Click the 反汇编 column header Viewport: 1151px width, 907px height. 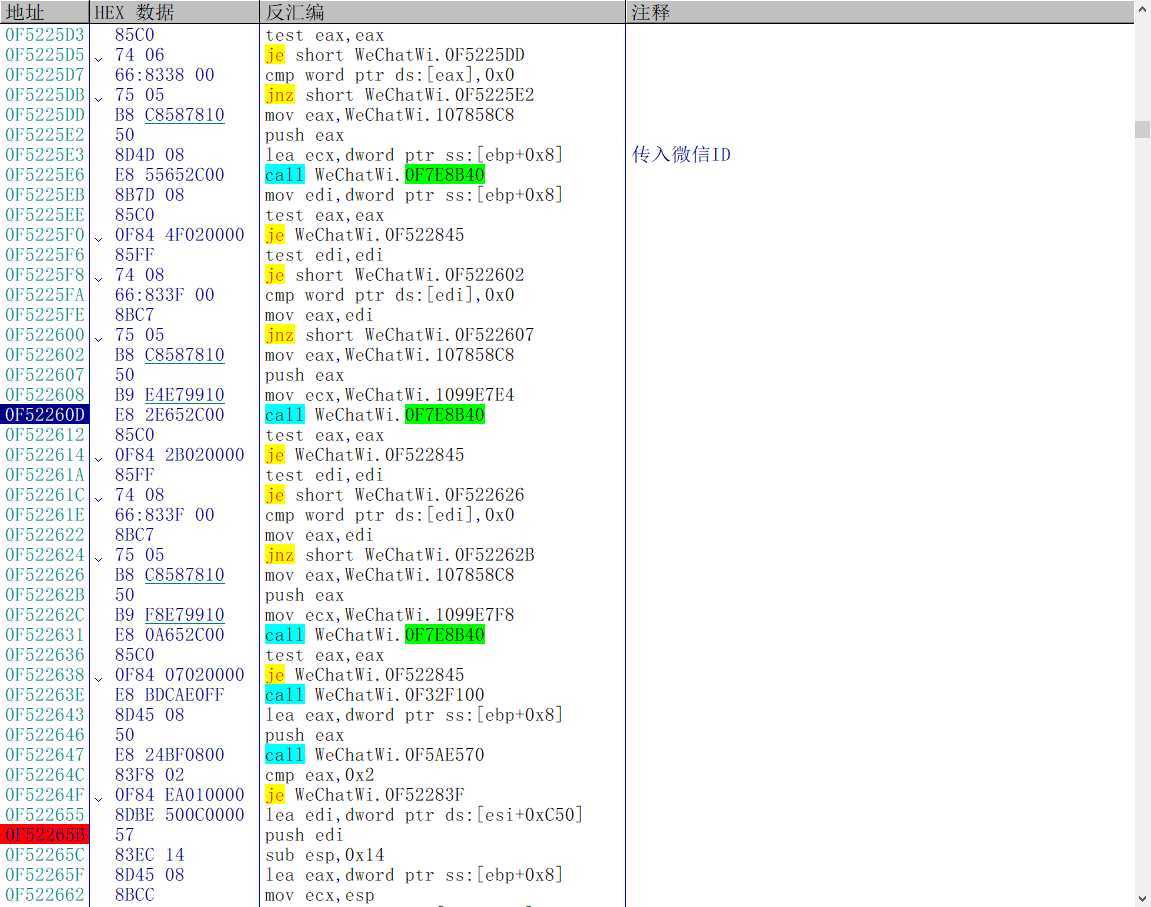[443, 12]
